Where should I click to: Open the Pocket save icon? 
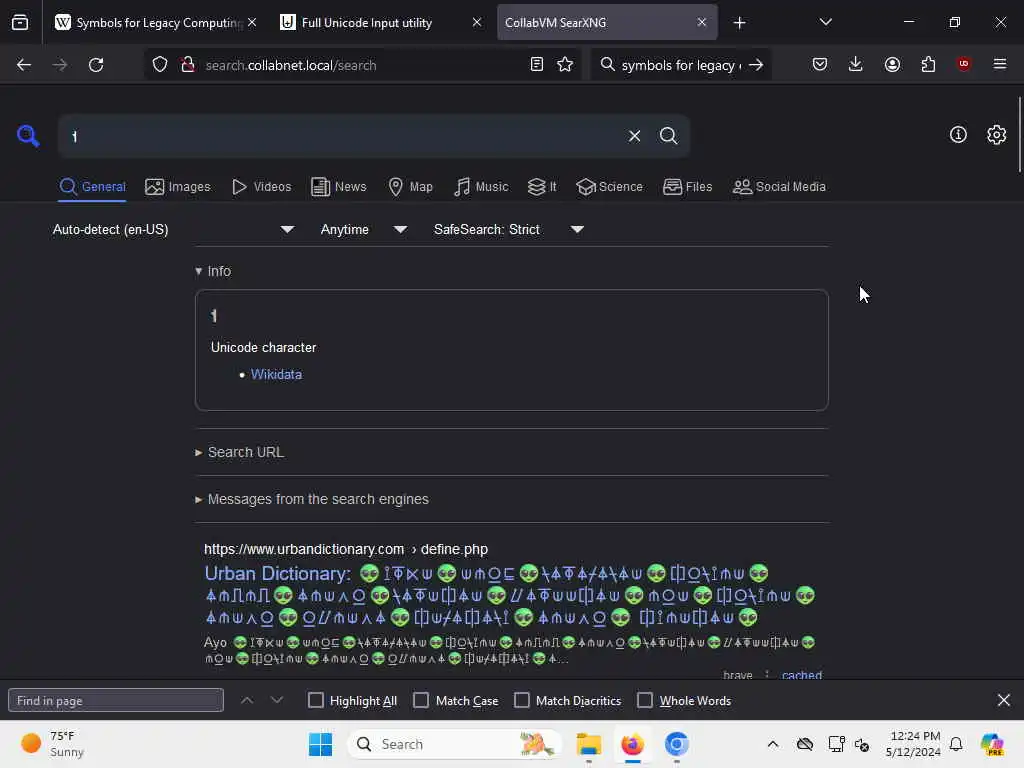click(x=820, y=64)
